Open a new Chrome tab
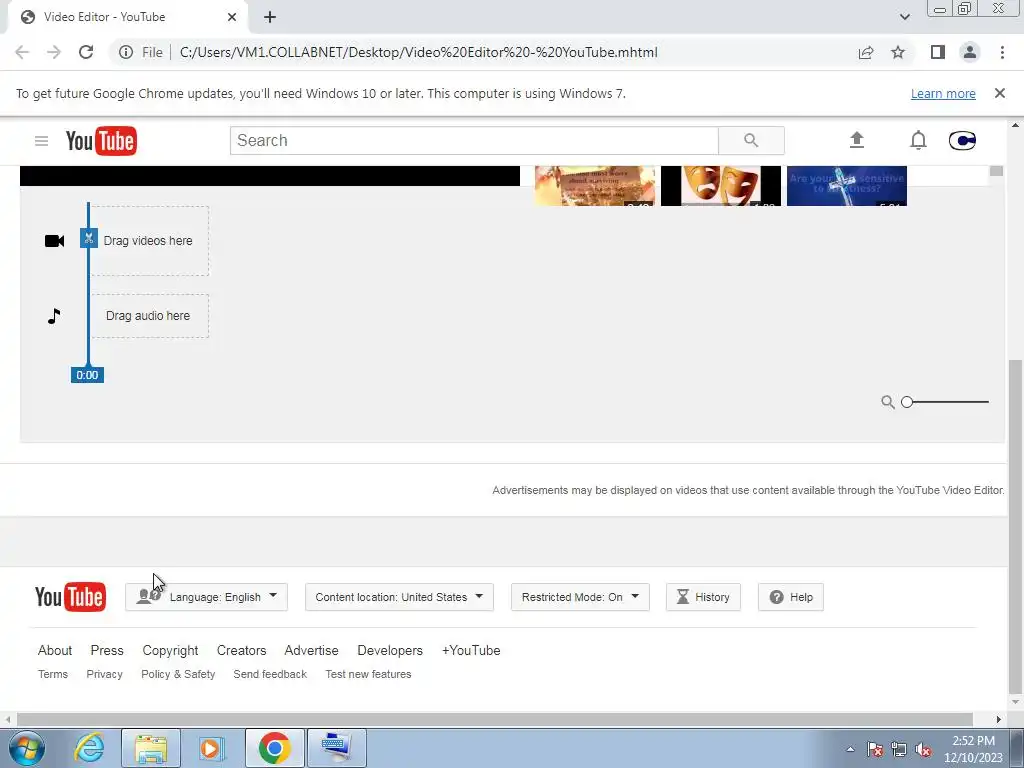This screenshot has width=1024, height=768. point(270,17)
